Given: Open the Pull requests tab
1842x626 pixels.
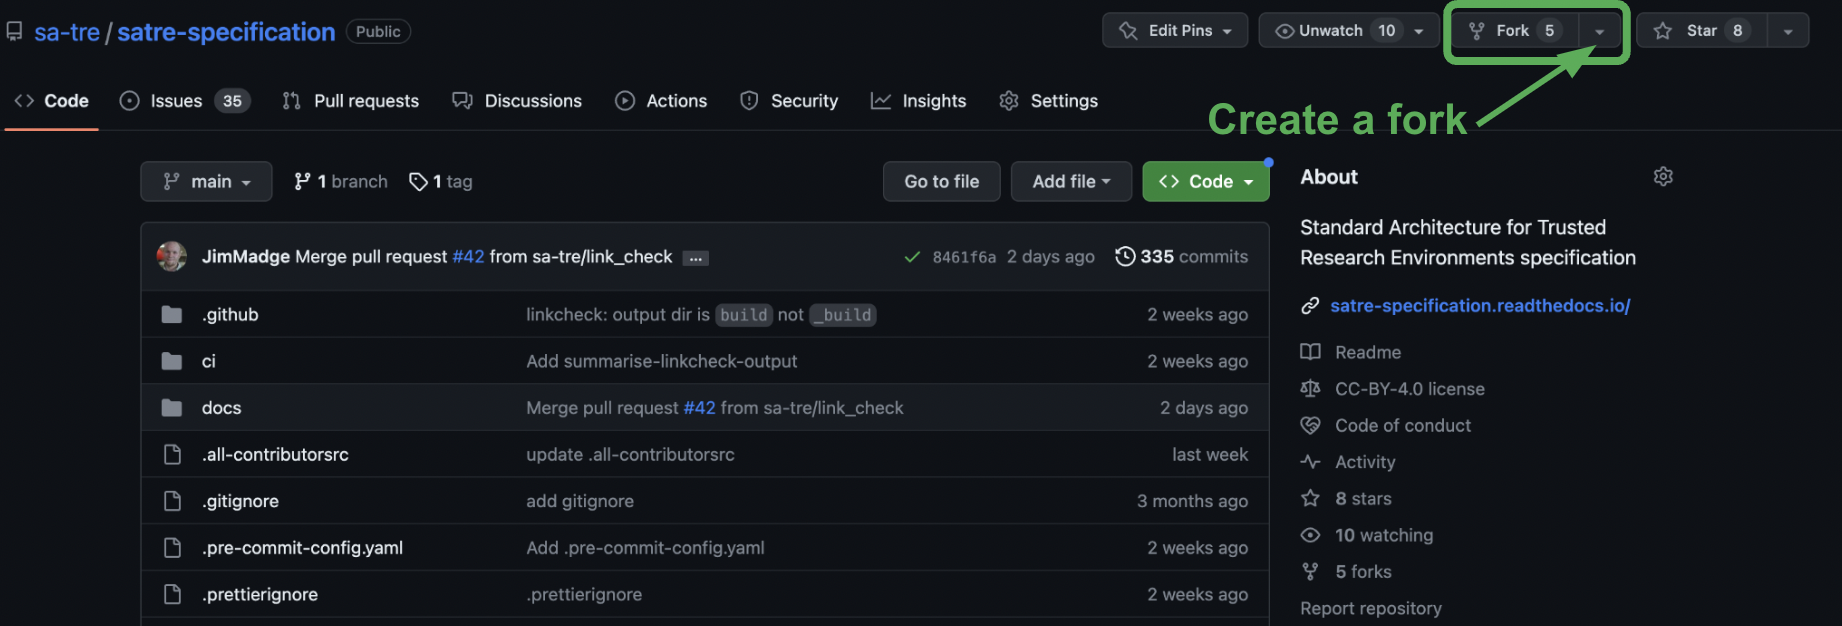Looking at the screenshot, I should point(351,101).
